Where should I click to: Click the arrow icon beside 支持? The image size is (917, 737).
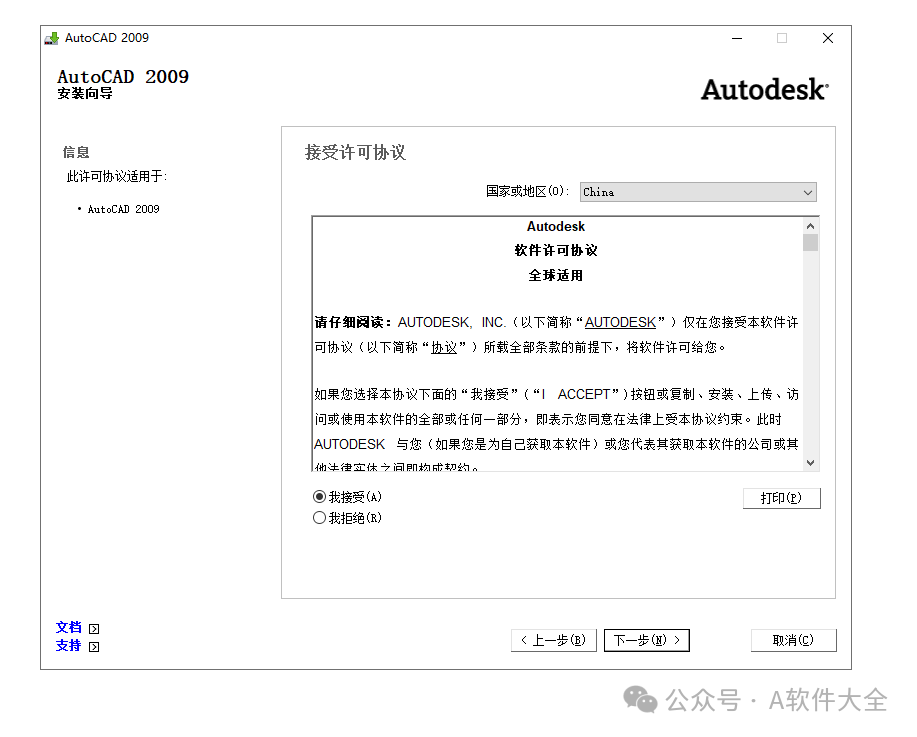tap(93, 646)
